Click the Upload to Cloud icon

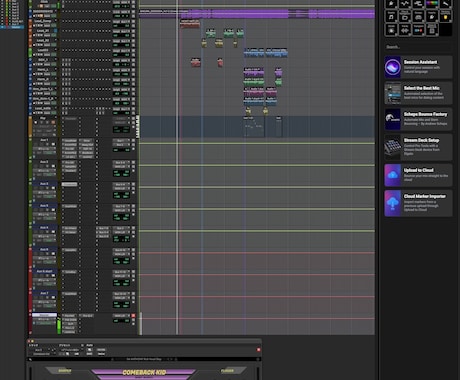[x=393, y=175]
